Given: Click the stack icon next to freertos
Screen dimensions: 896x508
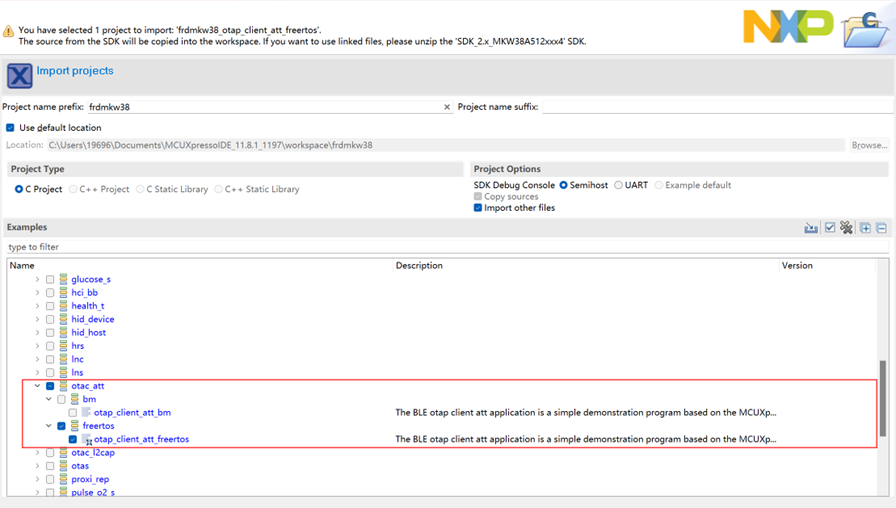Looking at the screenshot, I should [75, 426].
